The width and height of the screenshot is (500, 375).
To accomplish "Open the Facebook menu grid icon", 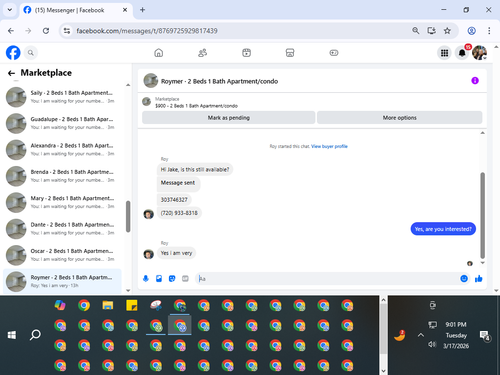I will (444, 53).
